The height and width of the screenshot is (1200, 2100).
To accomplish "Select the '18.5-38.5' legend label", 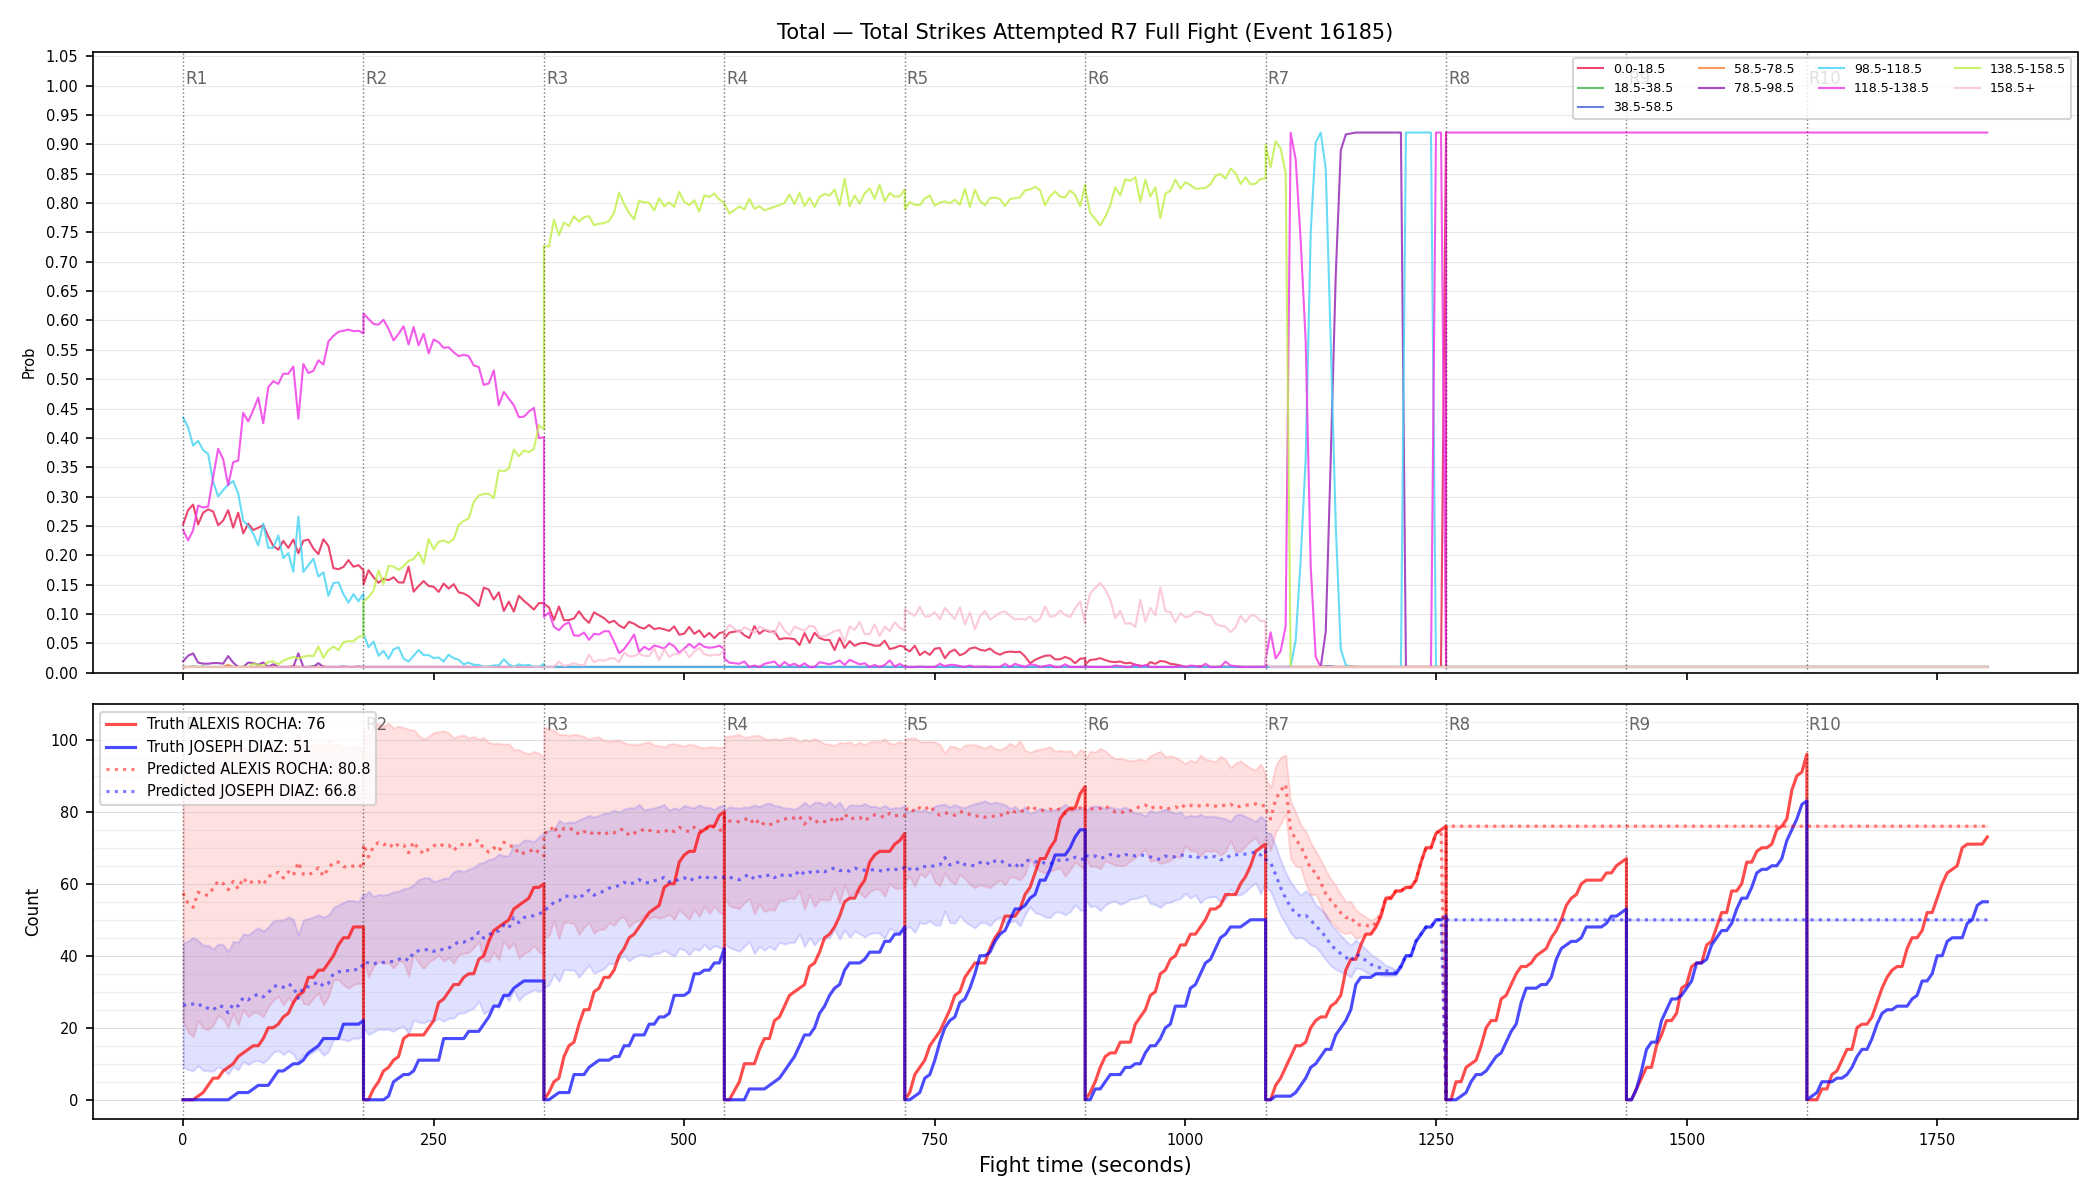I will point(1643,88).
